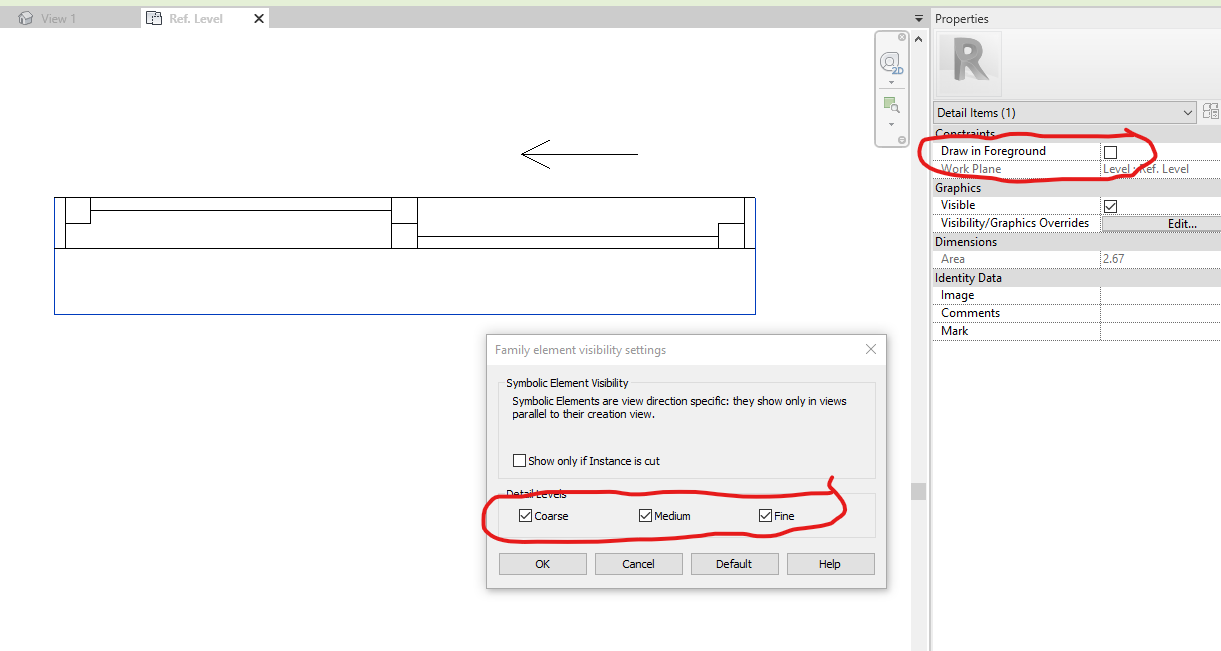Click the 3D house icon on View 1 tab
The height and width of the screenshot is (651, 1221).
tap(25, 17)
